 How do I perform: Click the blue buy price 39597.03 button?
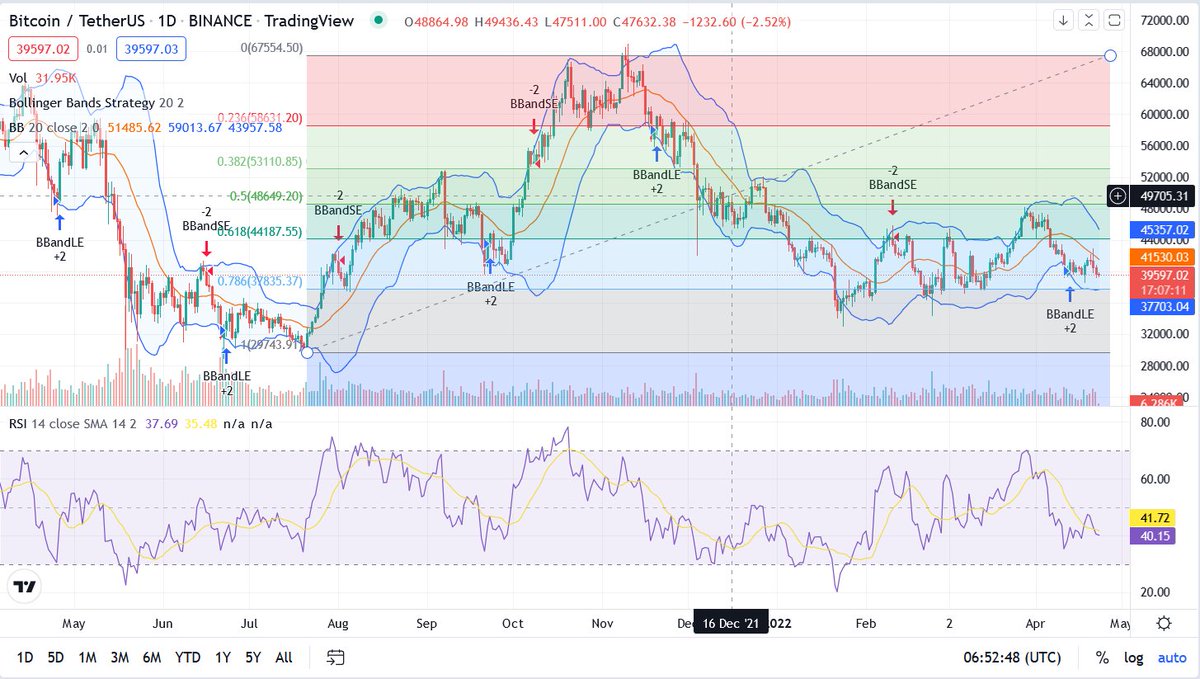(x=149, y=47)
